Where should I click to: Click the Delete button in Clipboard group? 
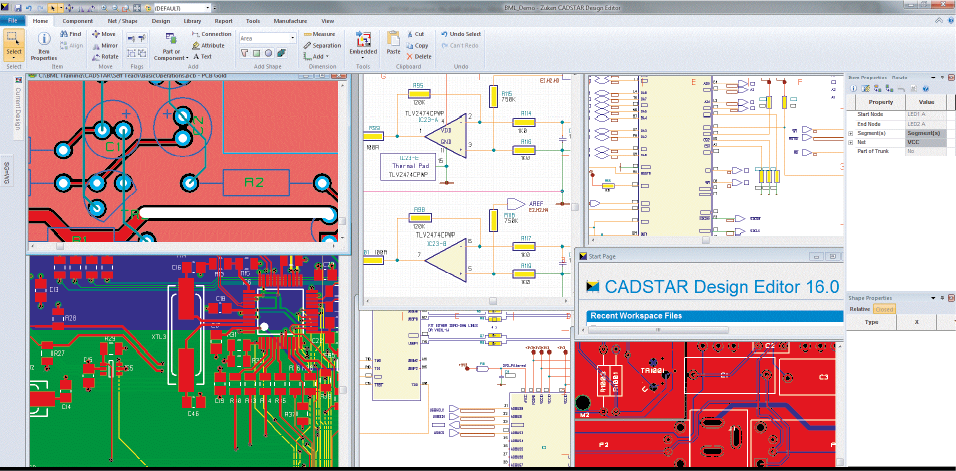420,57
